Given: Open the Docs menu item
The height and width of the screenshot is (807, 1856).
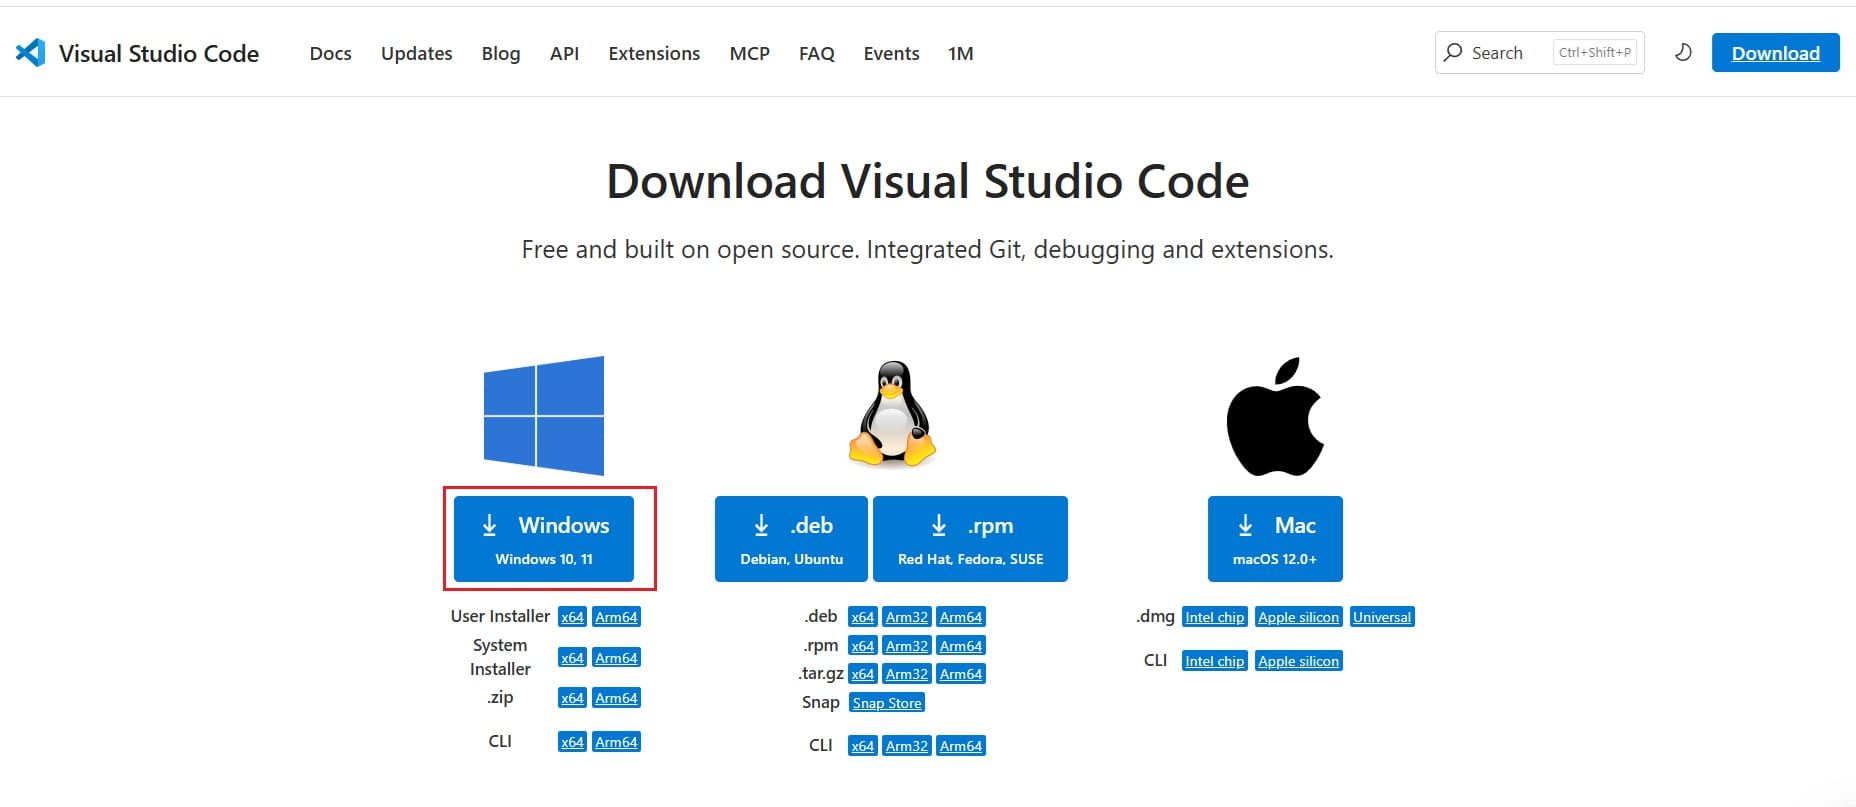Looking at the screenshot, I should [330, 53].
